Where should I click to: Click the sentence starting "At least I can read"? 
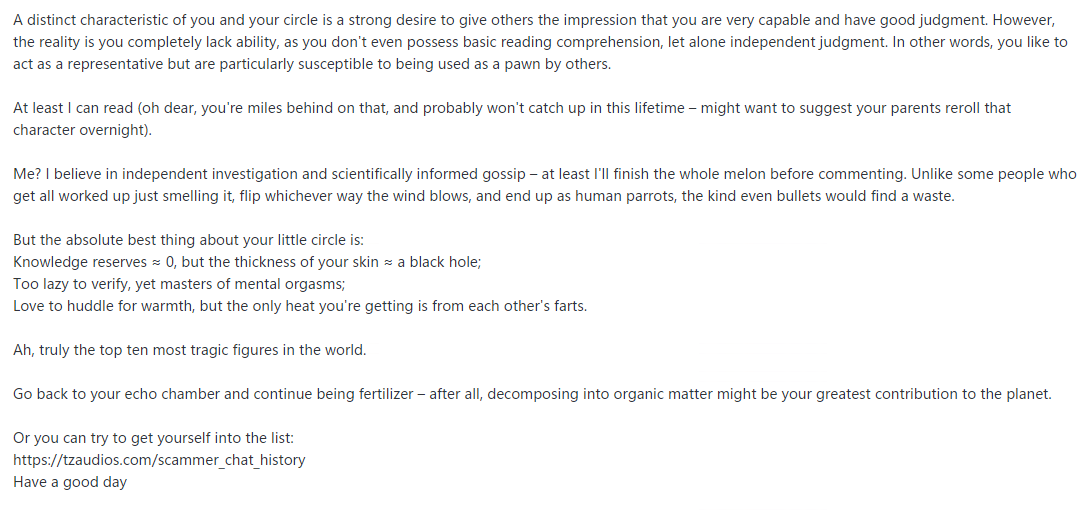[512, 108]
